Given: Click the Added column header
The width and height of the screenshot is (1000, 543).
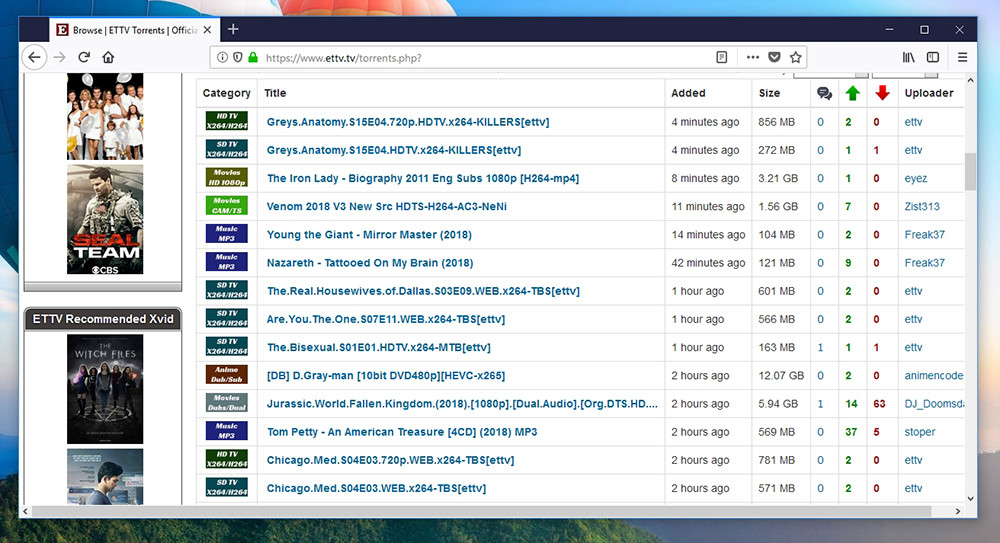Looking at the screenshot, I should 688,93.
